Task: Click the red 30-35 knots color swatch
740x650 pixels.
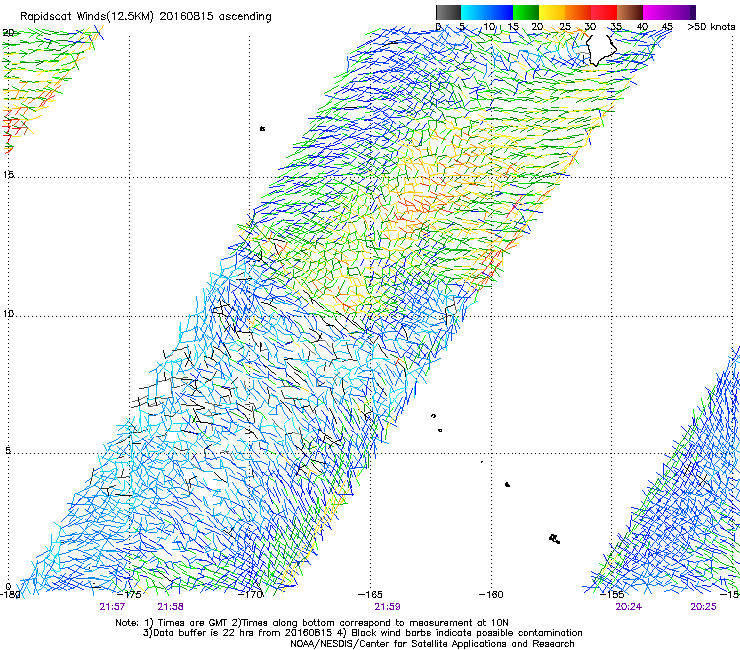Action: click(x=604, y=12)
